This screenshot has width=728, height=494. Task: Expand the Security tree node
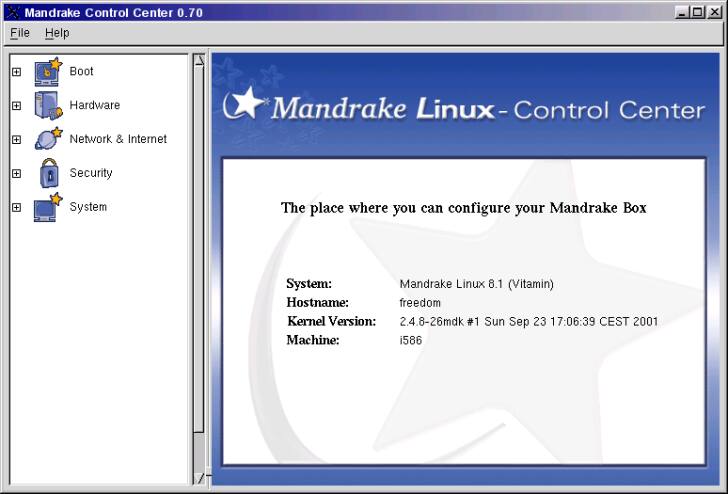[16, 173]
